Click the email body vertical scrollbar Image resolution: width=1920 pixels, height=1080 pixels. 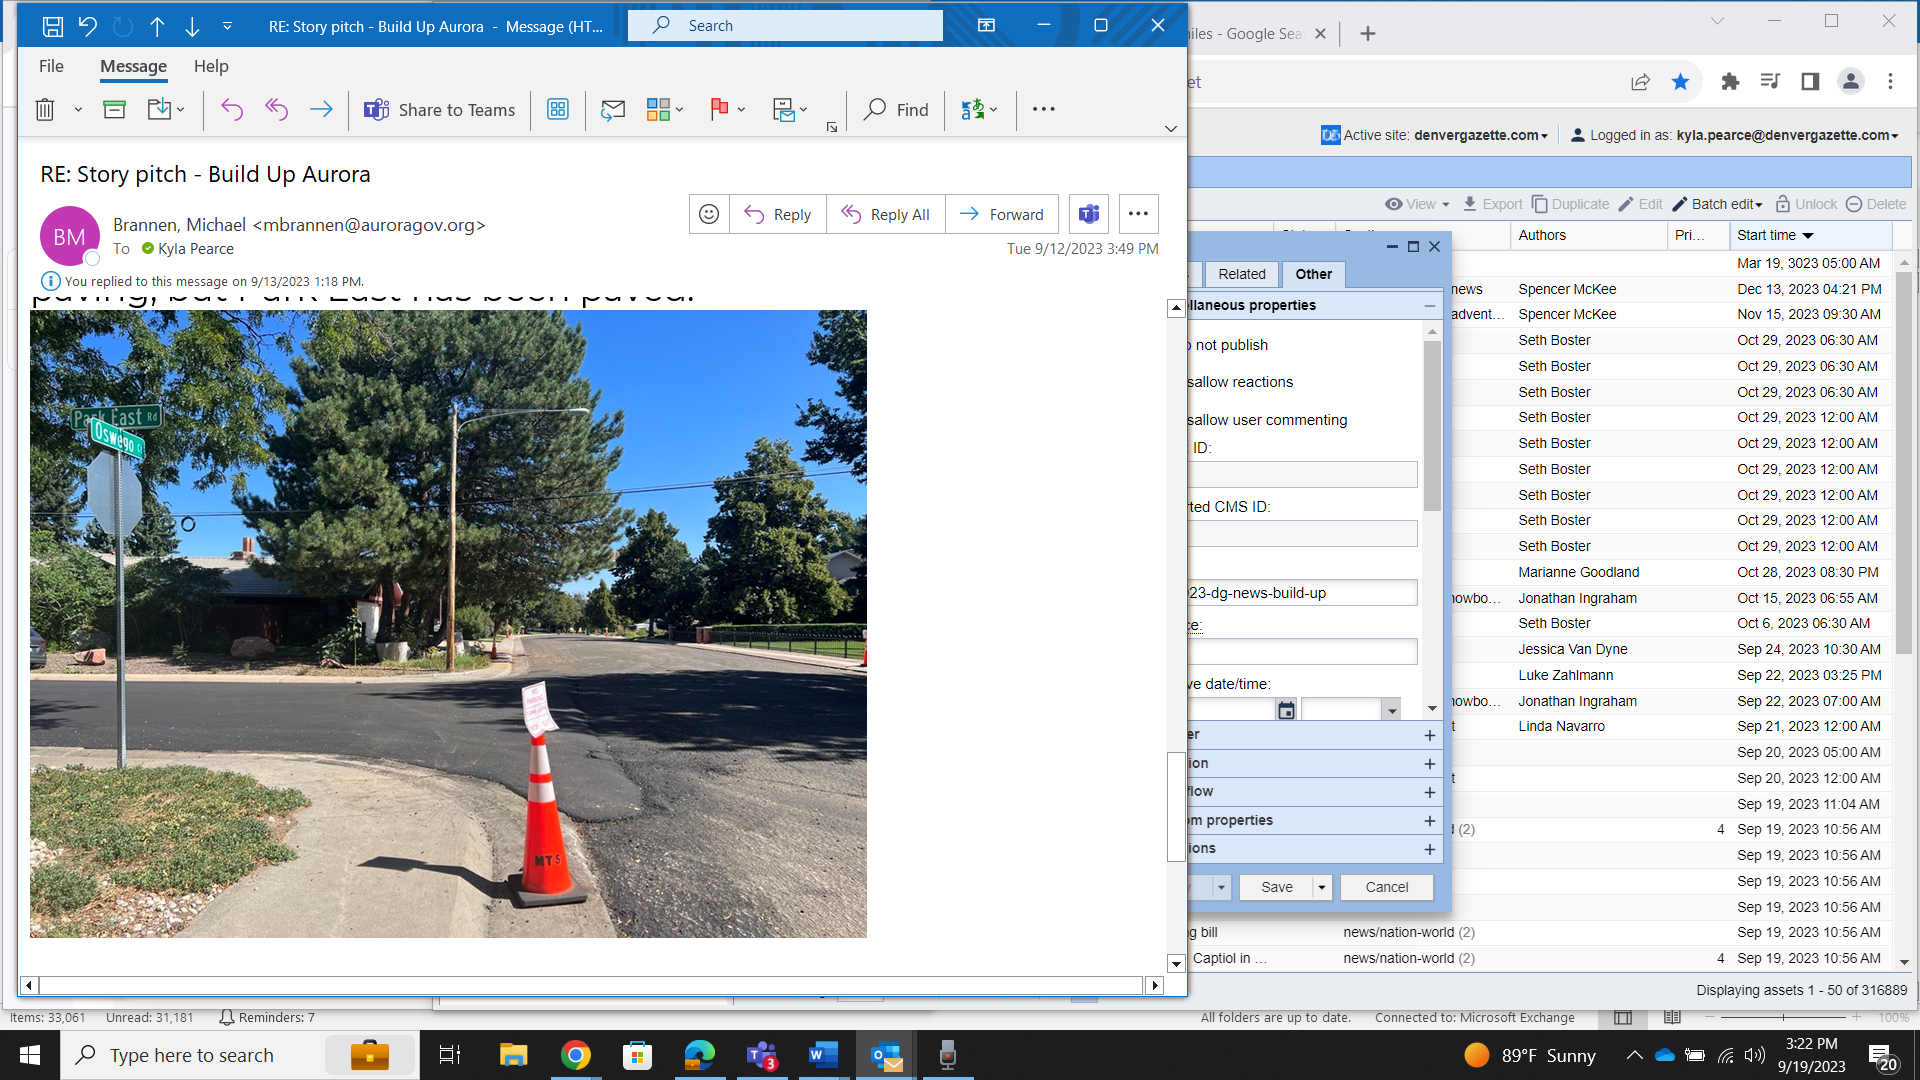(x=1176, y=805)
